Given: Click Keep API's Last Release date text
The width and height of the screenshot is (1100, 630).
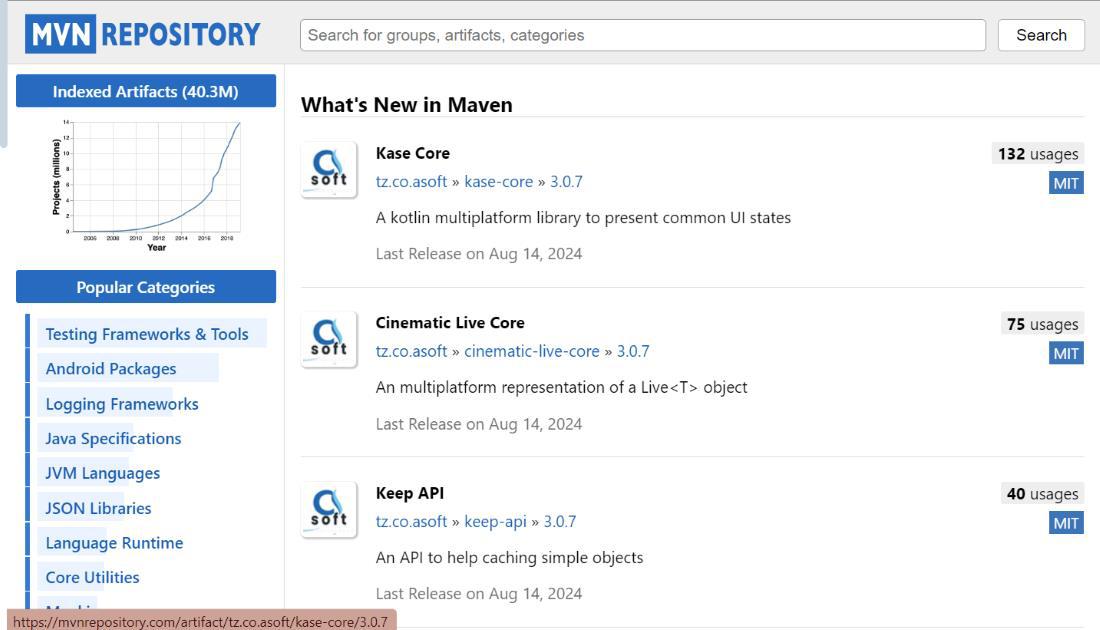Looking at the screenshot, I should pyautogui.click(x=478, y=594).
